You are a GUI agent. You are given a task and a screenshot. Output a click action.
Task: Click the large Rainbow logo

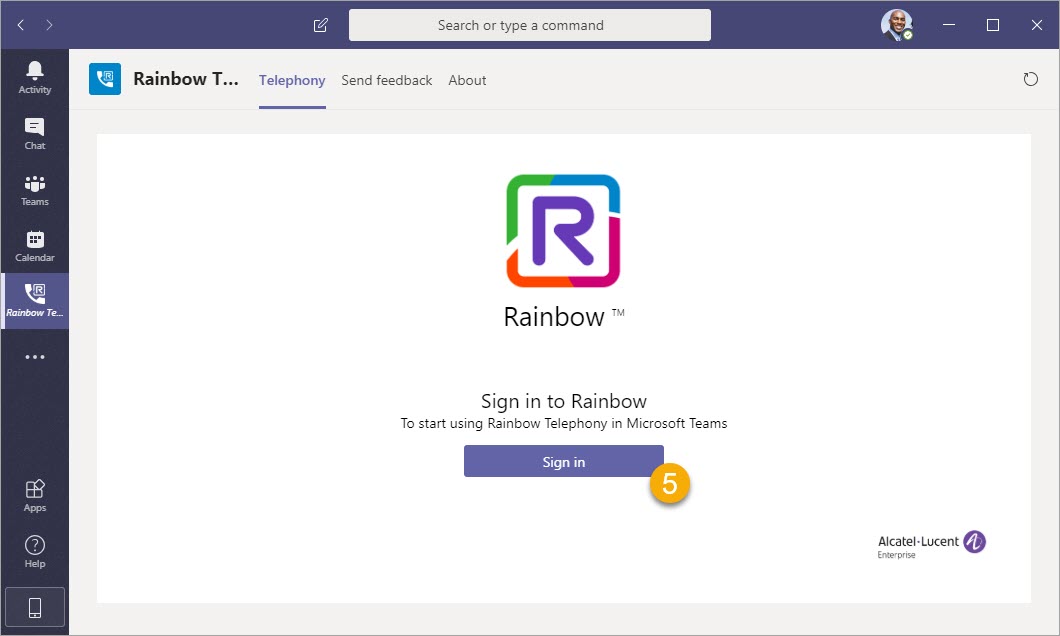[563, 231]
